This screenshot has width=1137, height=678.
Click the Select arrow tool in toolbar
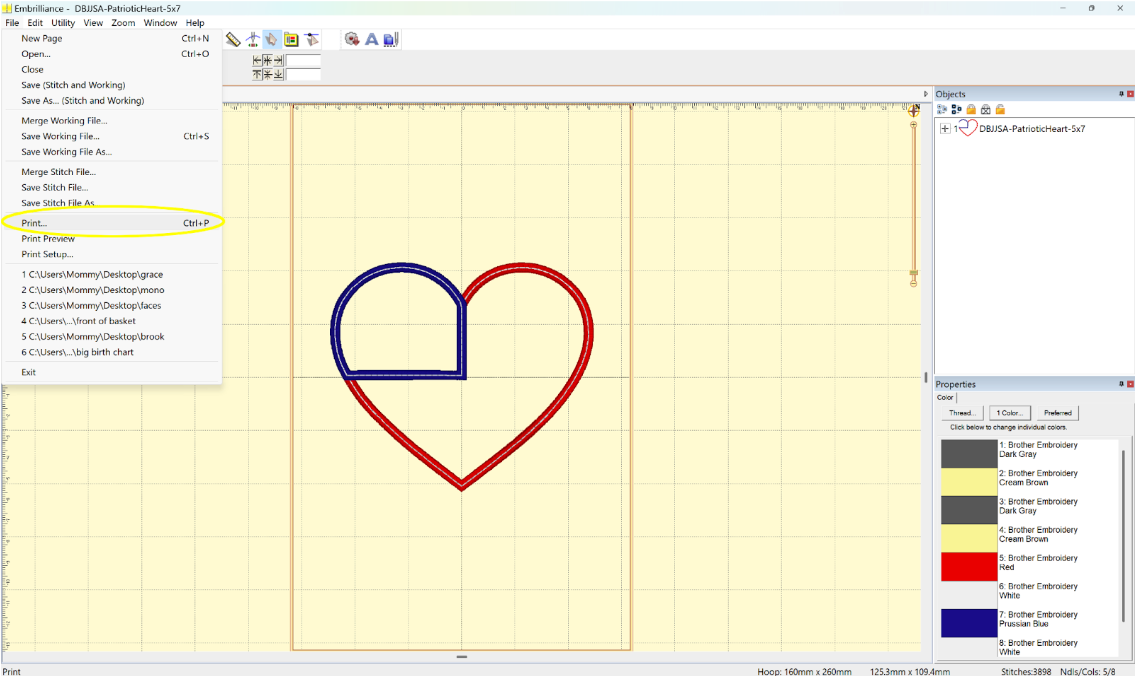pyautogui.click(x=271, y=39)
